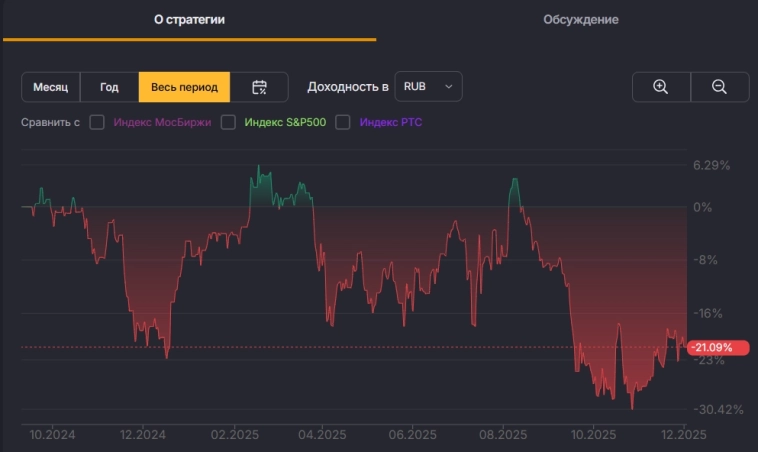
Task: Click the zoom out magnifier icon
Action: coord(719,87)
